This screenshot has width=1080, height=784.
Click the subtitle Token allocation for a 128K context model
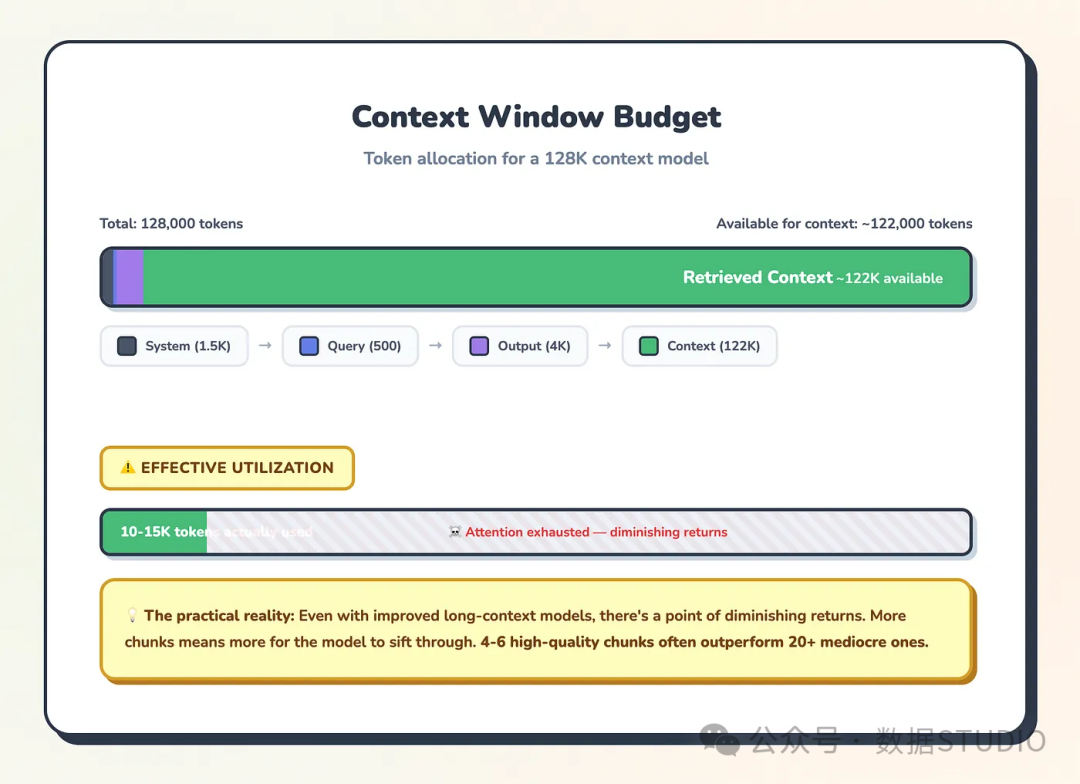(x=536, y=158)
